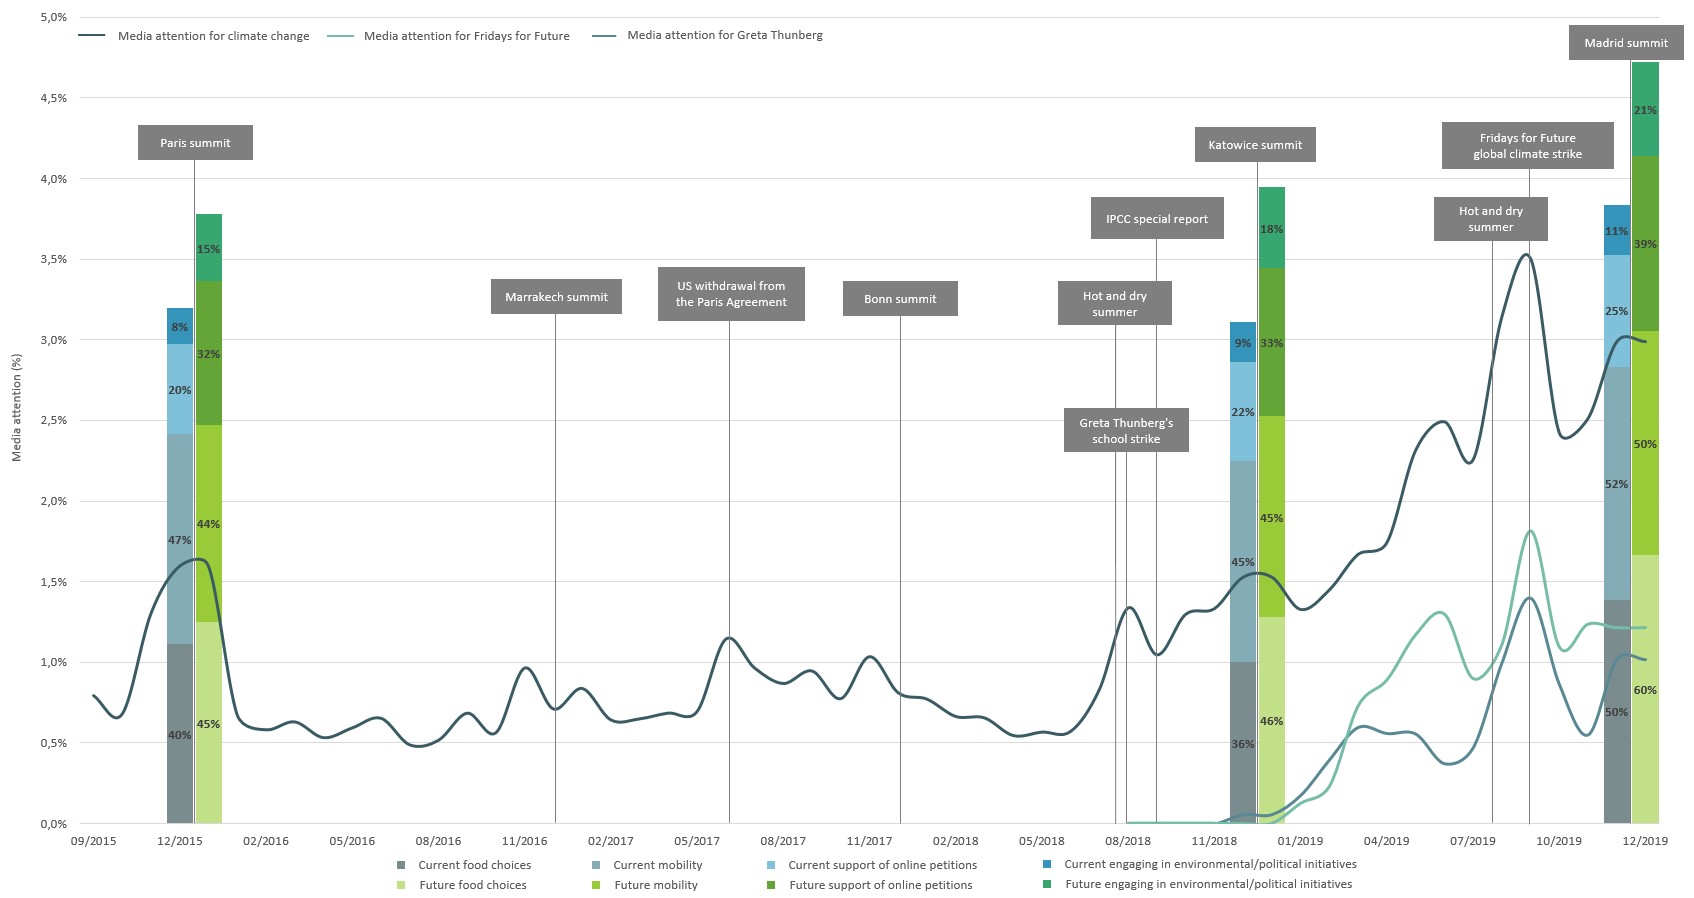
Task: Click the Fridays for Future global climate strike label
Action: (1527, 146)
